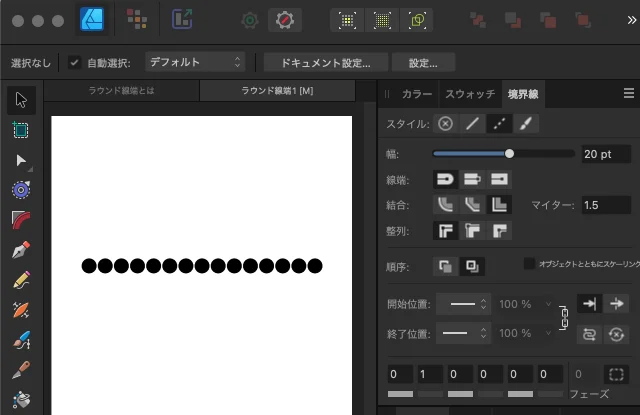
Task: Open the 開始位置 arrowhead dropdown
Action: 467,304
